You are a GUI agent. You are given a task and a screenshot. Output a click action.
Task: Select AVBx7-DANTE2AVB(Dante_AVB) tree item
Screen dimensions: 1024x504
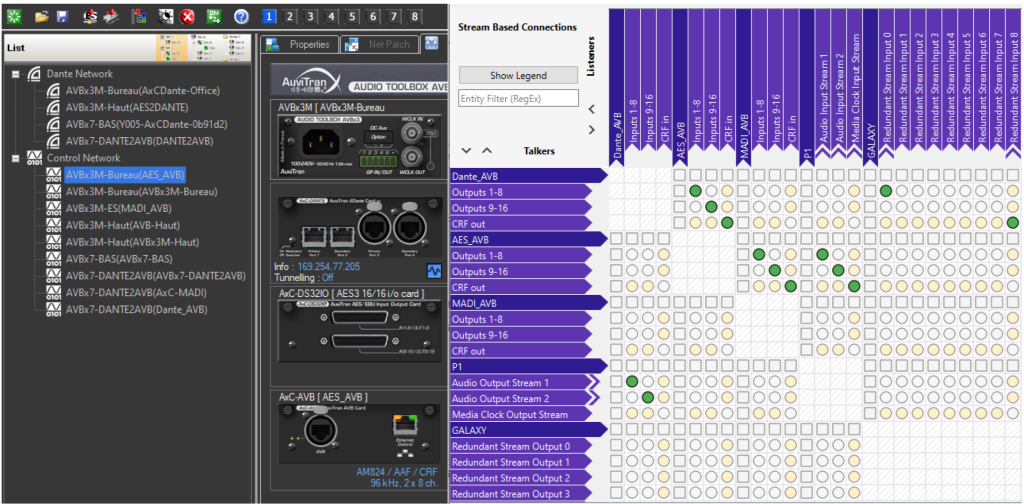tap(136, 309)
